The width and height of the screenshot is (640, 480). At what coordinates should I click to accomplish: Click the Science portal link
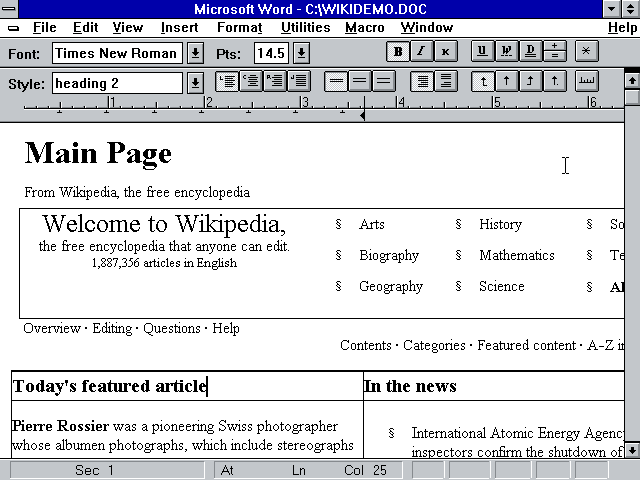(x=502, y=287)
